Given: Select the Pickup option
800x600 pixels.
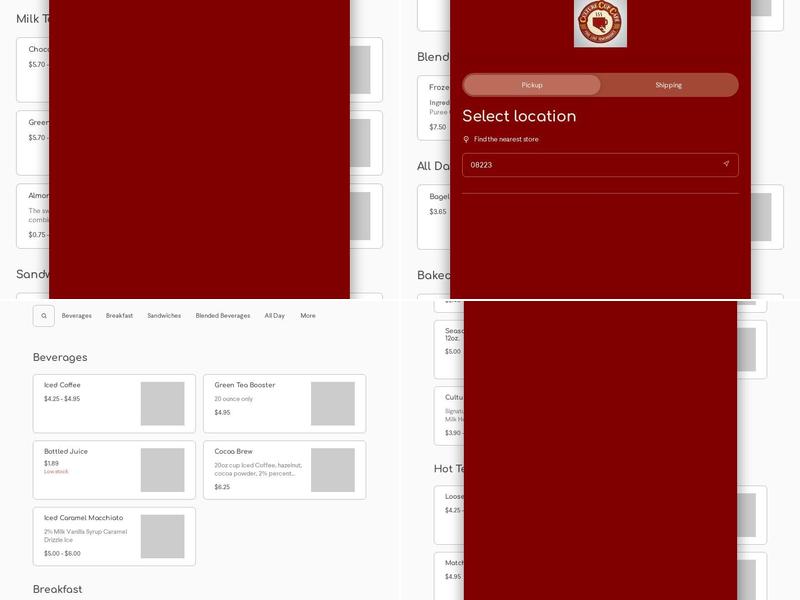Looking at the screenshot, I should point(532,85).
